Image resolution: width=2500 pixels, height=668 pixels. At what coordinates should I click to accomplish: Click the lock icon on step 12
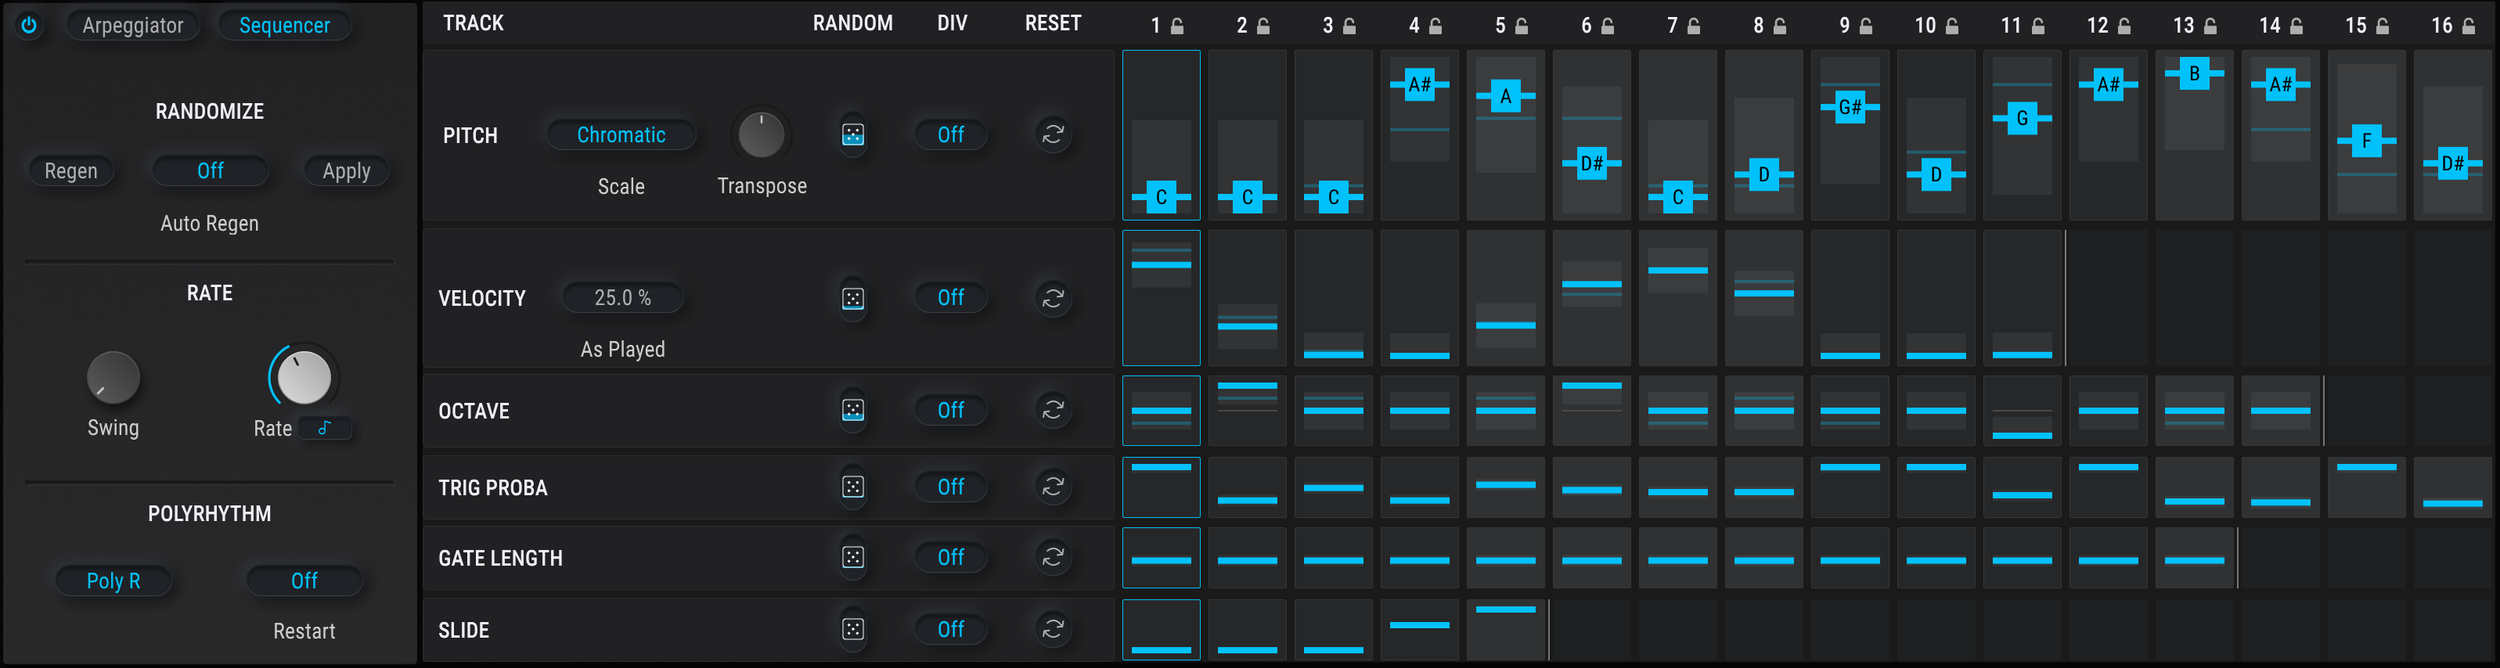[2124, 26]
